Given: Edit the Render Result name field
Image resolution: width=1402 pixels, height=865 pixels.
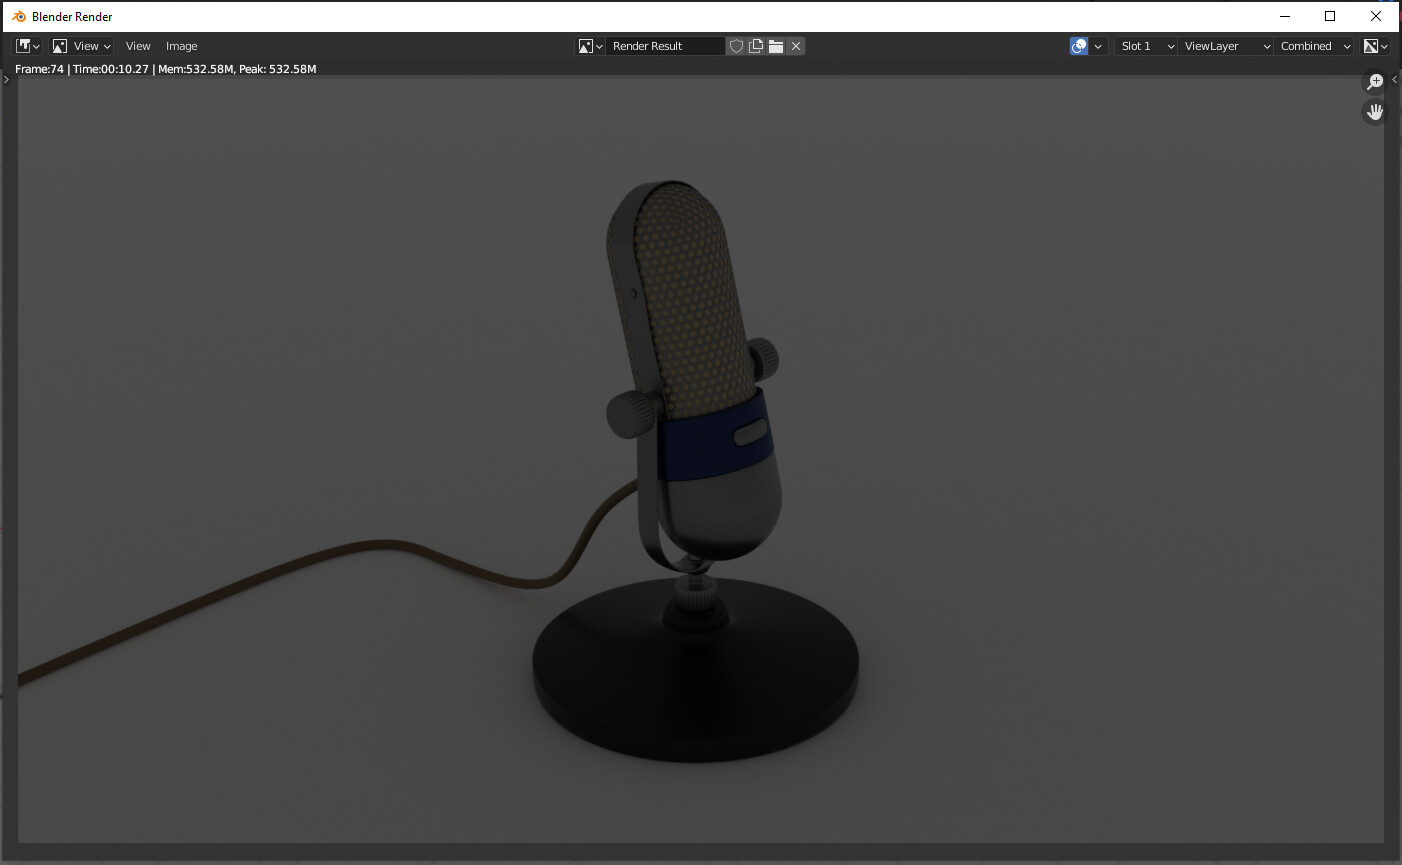Looking at the screenshot, I should click(665, 46).
